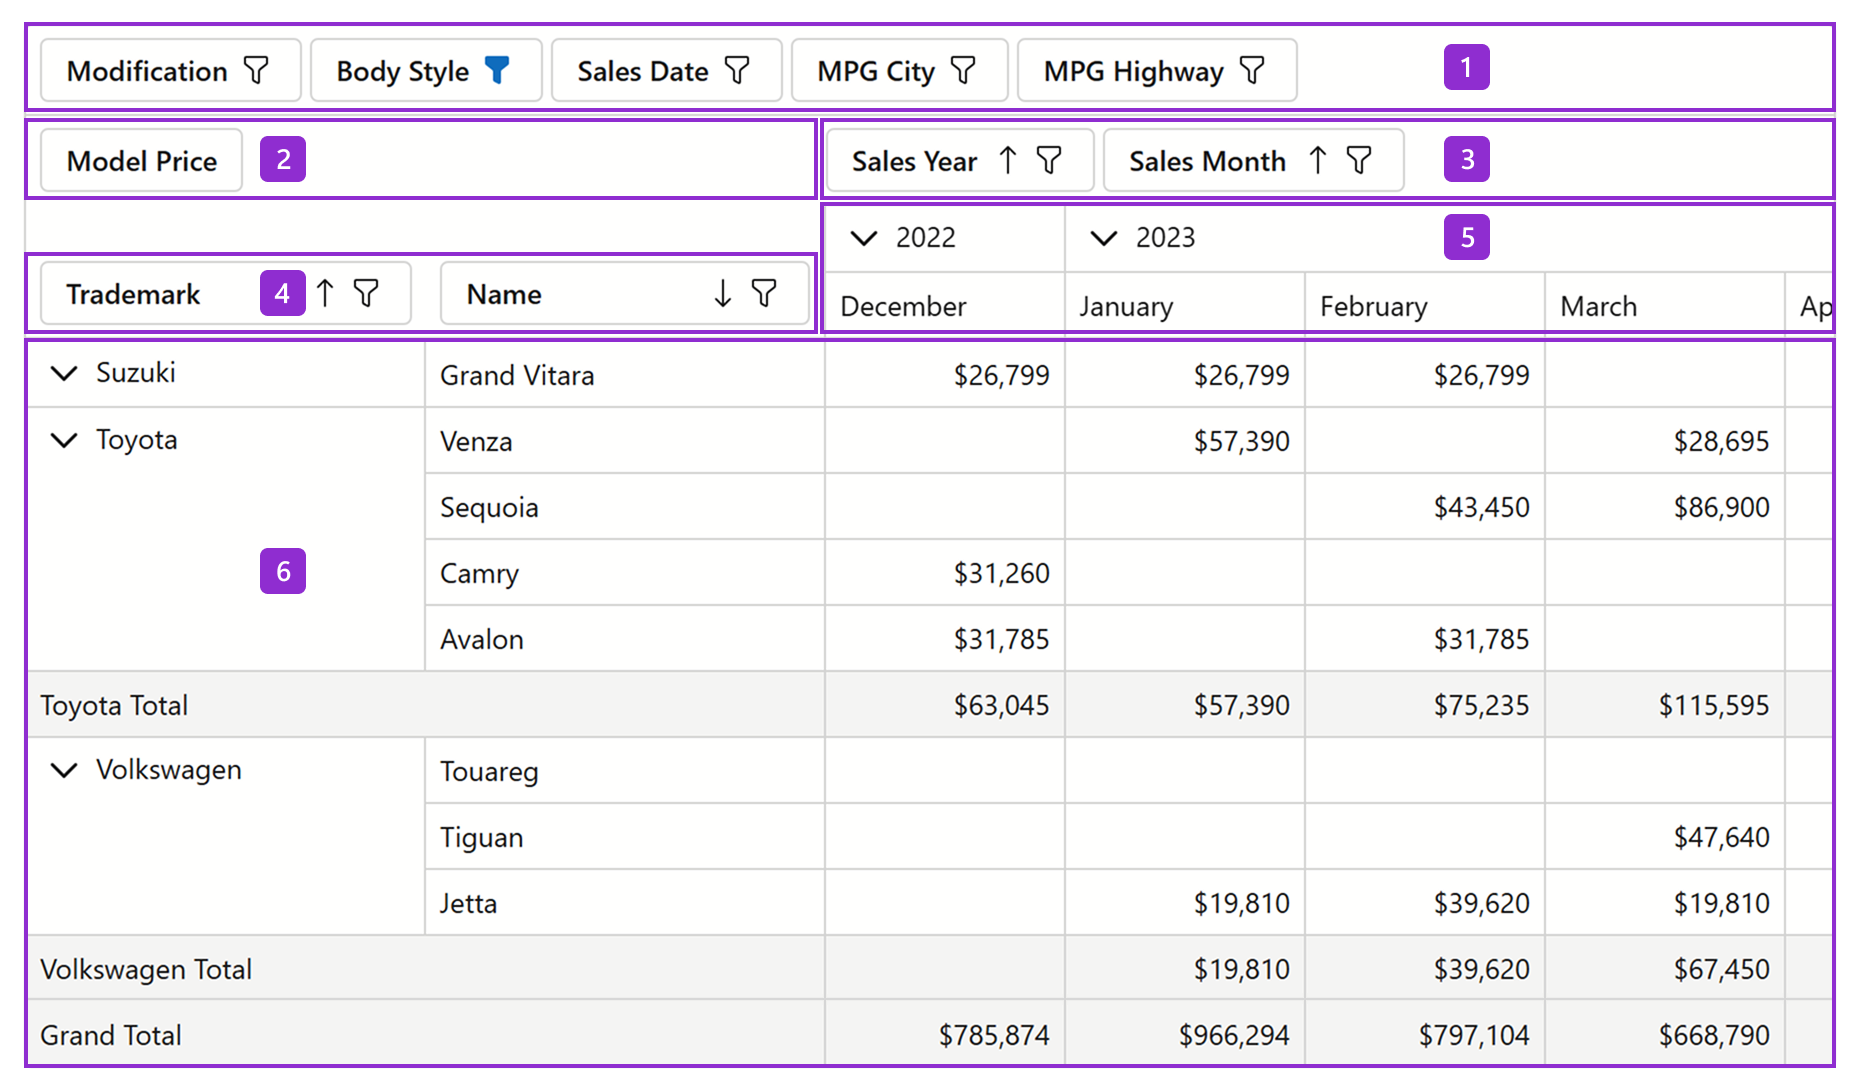Open the Sales Month filter icon
This screenshot has width=1860, height=1092.
pyautogui.click(x=1359, y=160)
